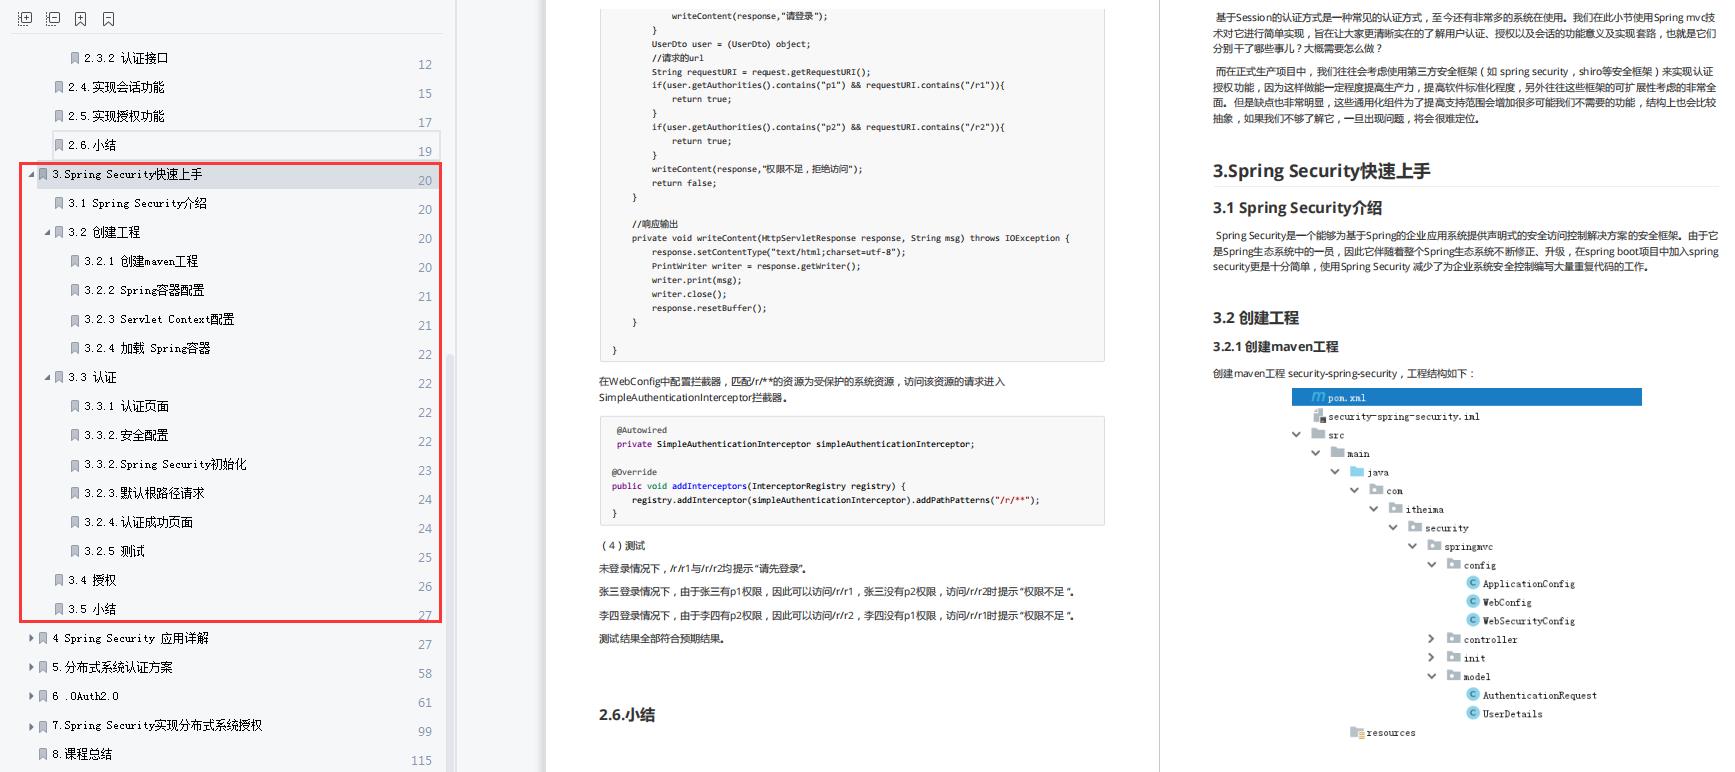Image resolution: width=1735 pixels, height=772 pixels.
Task: Collapse all bookmarks with the minus icon
Action: (x=53, y=19)
